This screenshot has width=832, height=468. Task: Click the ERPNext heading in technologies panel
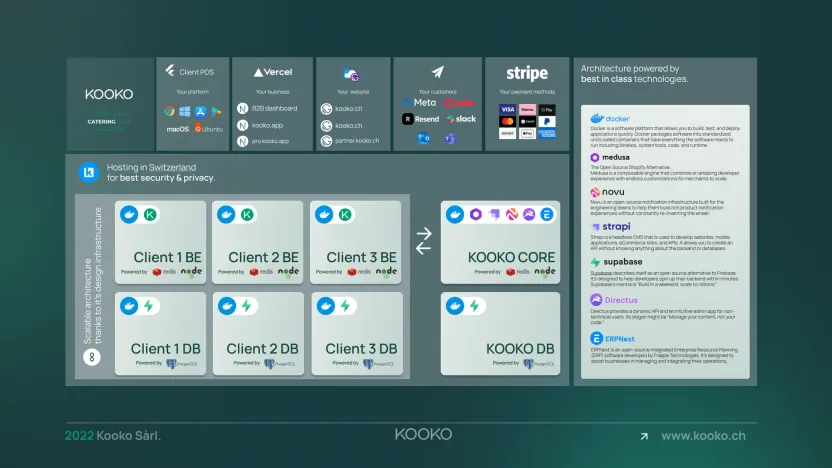612,339
